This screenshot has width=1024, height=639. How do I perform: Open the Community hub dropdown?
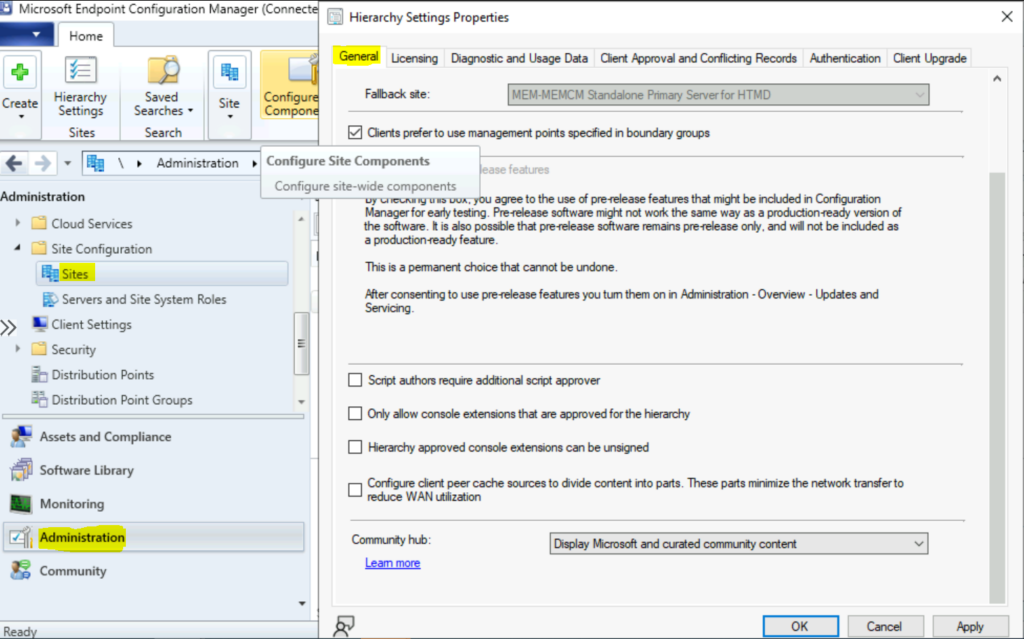739,544
